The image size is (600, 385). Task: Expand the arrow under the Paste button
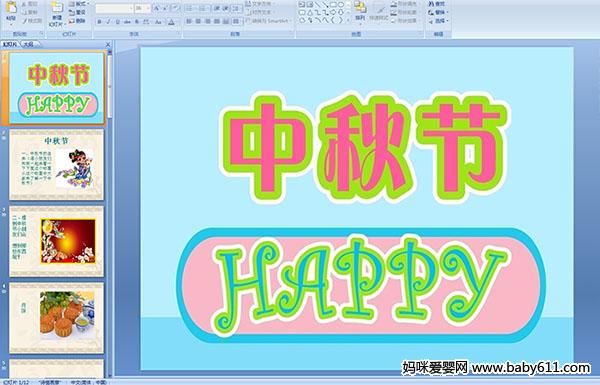(x=11, y=24)
